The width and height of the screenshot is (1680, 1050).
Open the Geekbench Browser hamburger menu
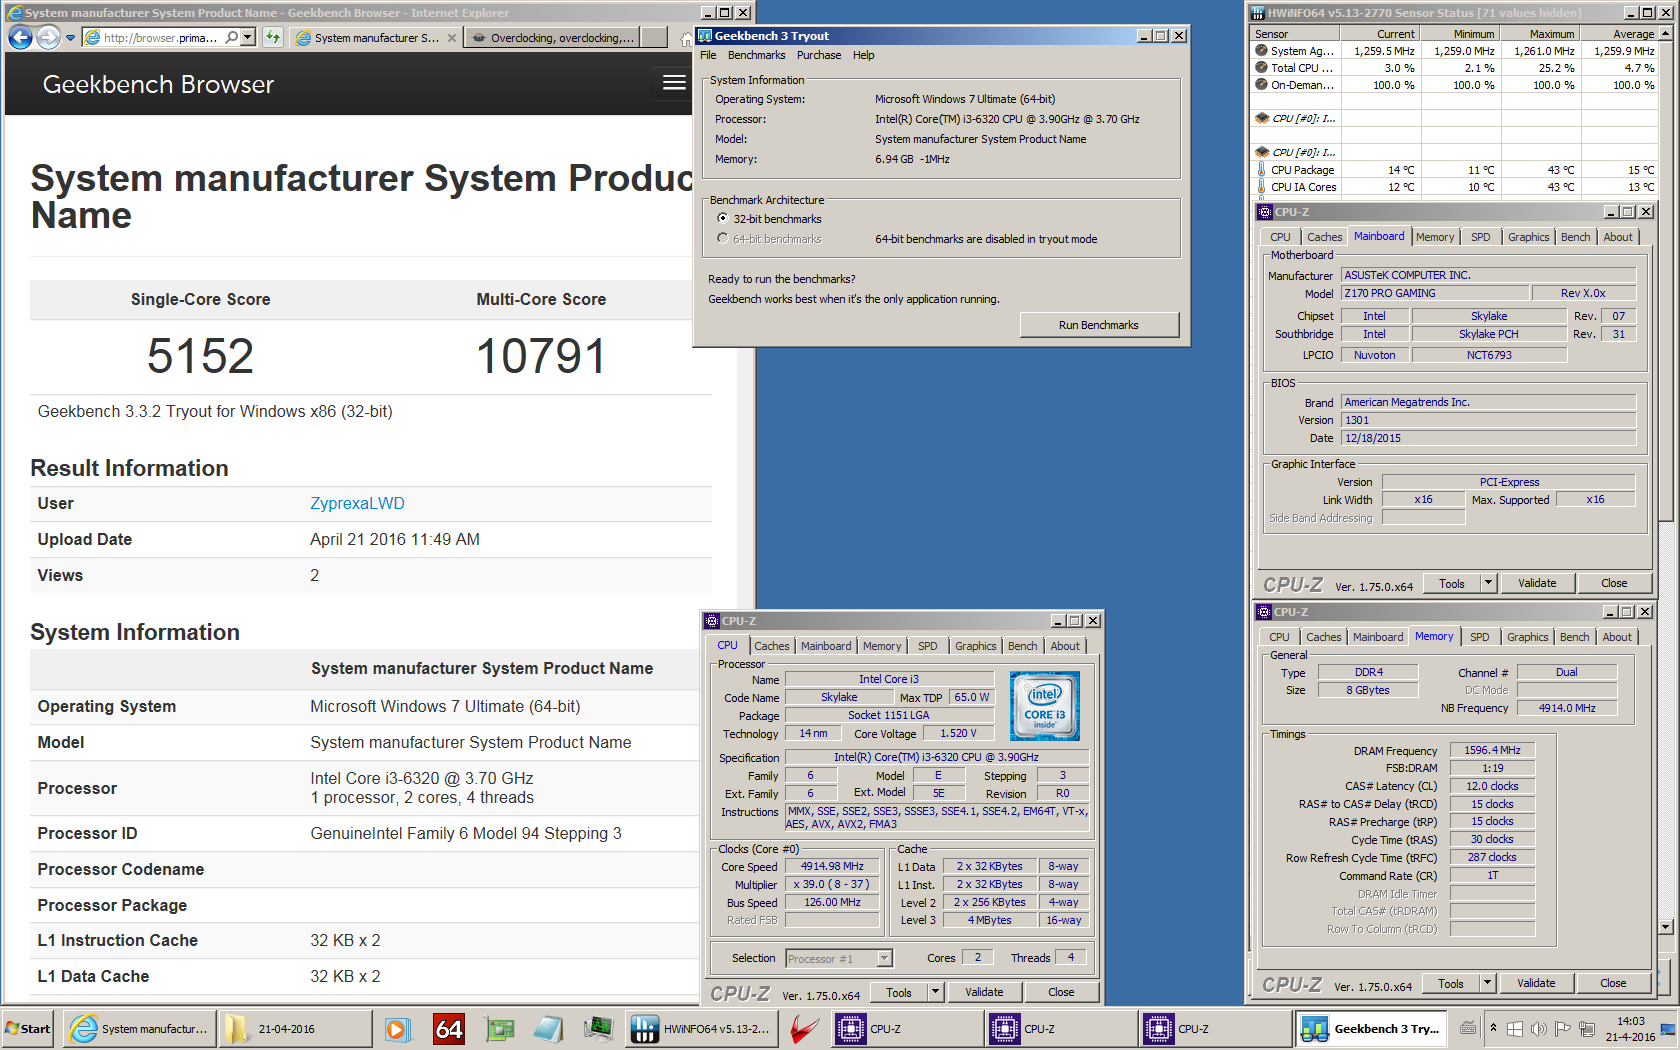pyautogui.click(x=675, y=83)
